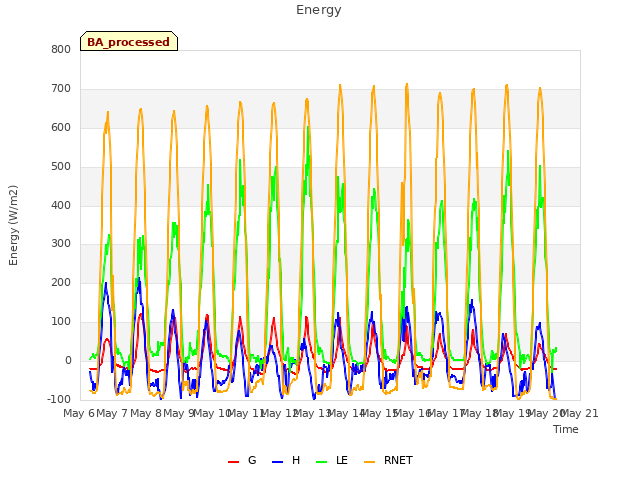Click the Energy chart title

click(x=319, y=10)
